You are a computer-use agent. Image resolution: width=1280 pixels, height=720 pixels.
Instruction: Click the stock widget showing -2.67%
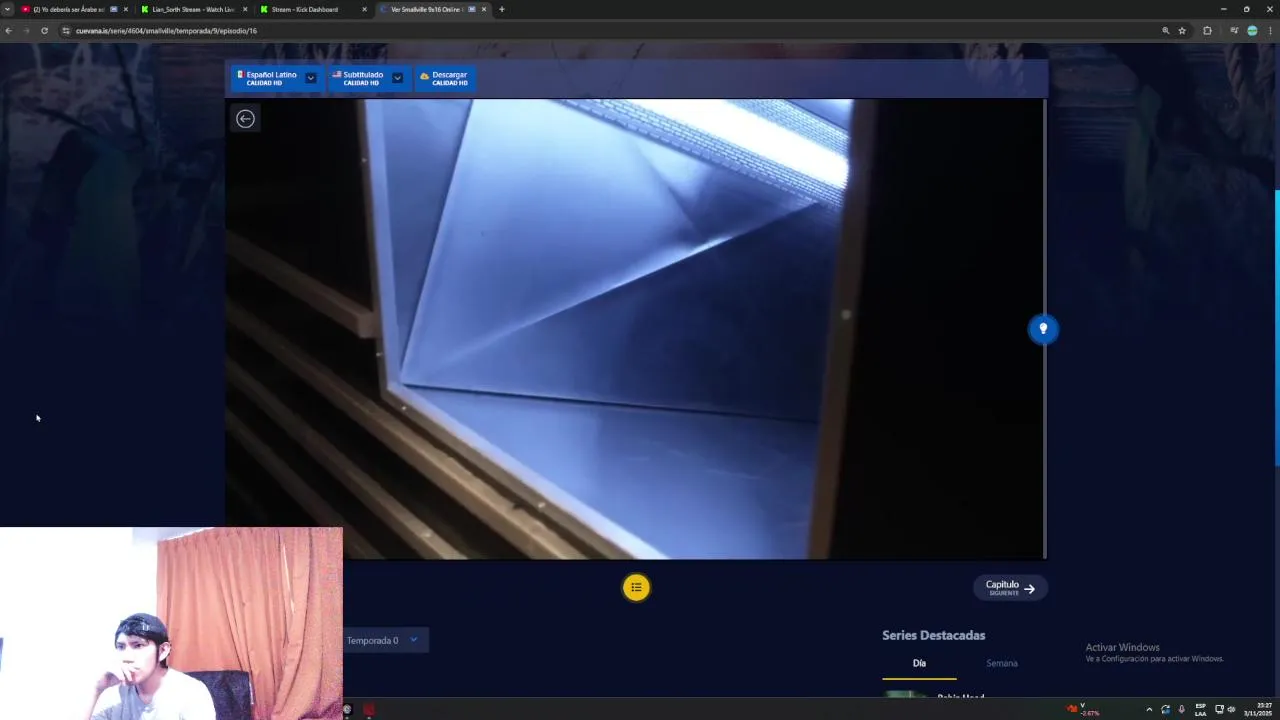coord(1083,709)
